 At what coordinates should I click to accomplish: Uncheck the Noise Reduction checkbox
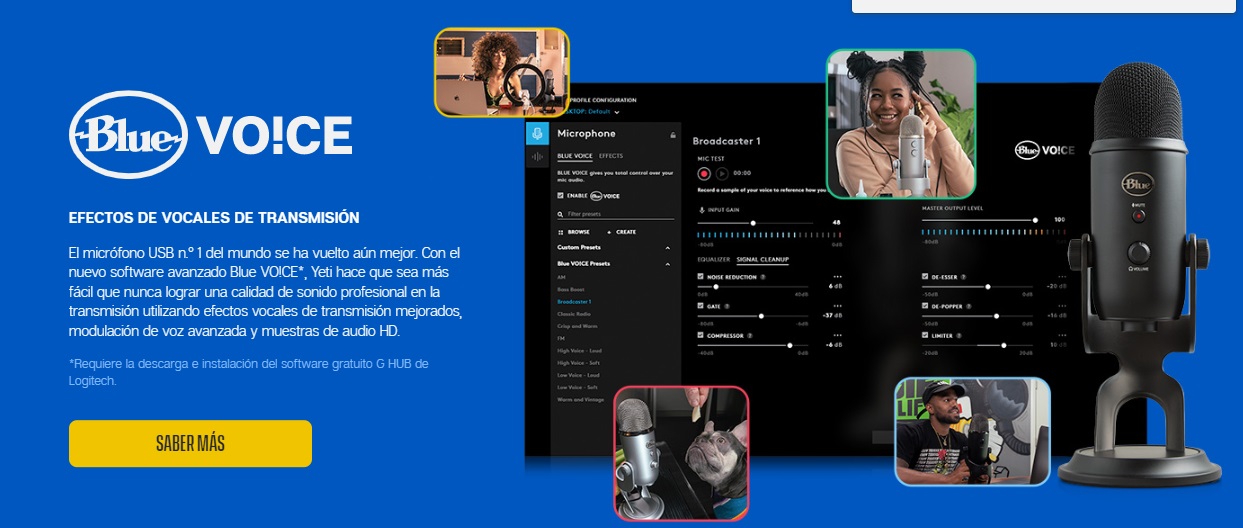tap(701, 277)
